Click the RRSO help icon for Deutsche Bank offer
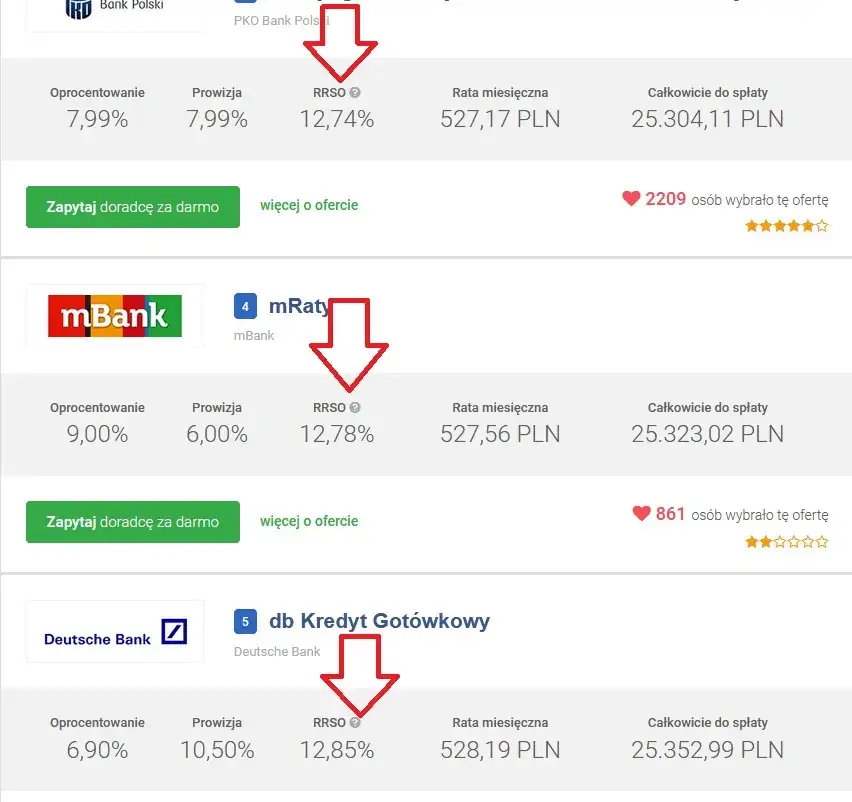Image resolution: width=852 pixels, height=802 pixels. point(355,723)
